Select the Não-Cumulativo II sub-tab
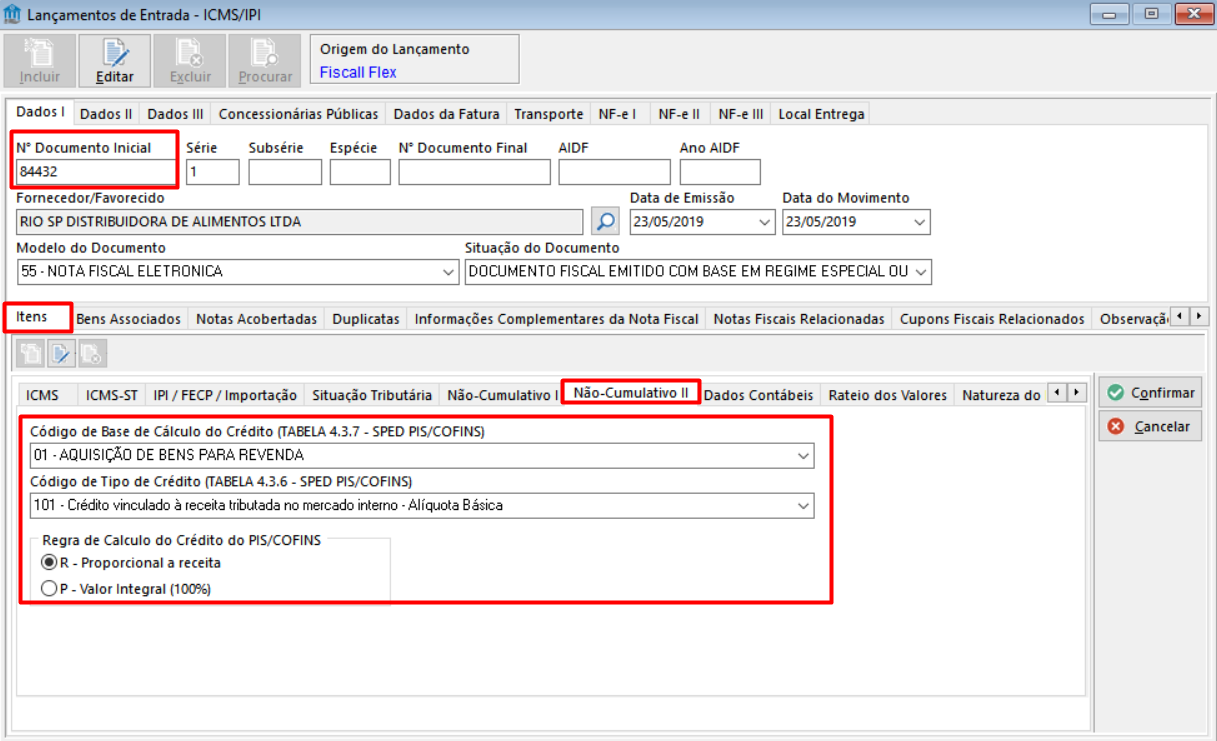The height and width of the screenshot is (741, 1217). 631,392
